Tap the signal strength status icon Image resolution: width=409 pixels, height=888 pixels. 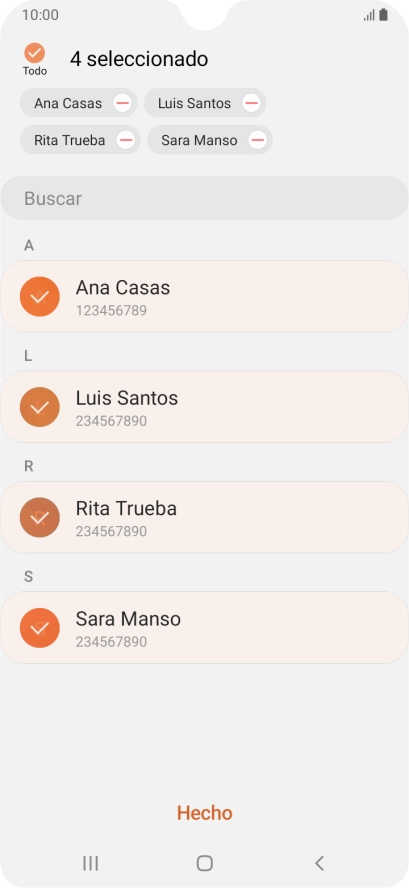click(369, 16)
